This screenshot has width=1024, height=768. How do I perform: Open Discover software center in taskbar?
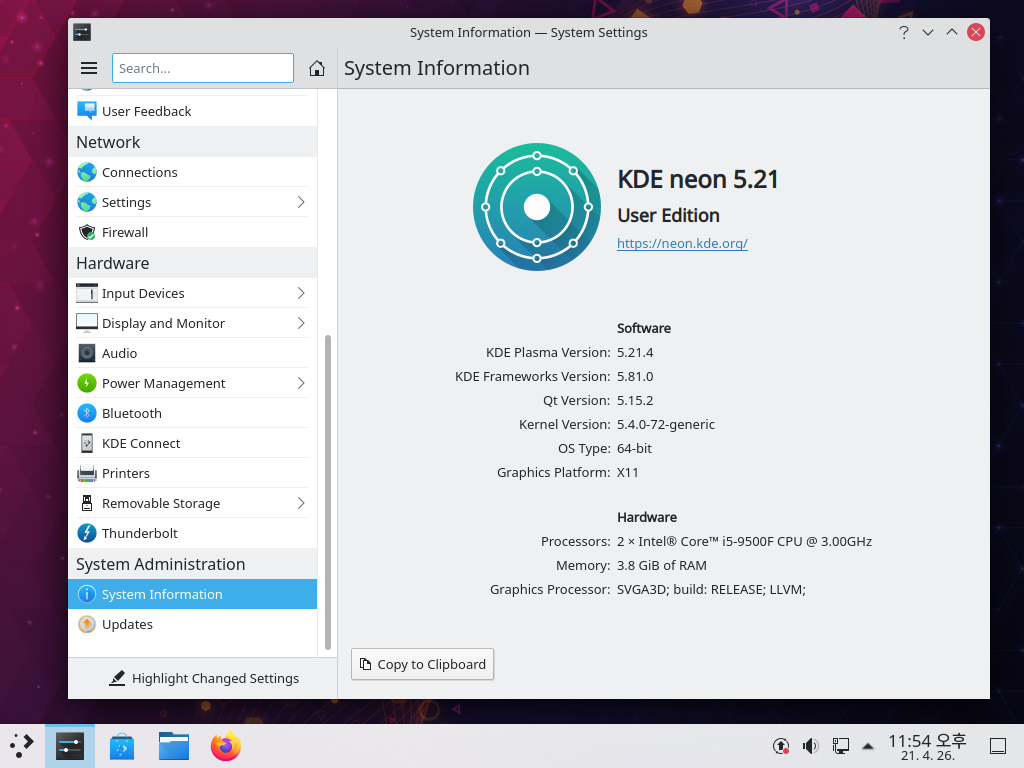coord(122,746)
